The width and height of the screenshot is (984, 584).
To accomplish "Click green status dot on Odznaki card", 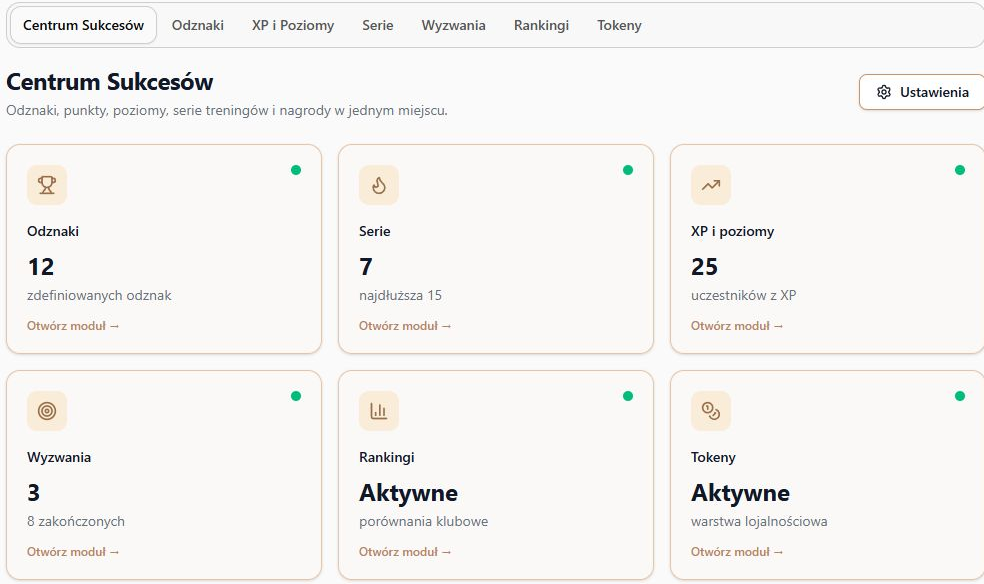I will click(296, 170).
